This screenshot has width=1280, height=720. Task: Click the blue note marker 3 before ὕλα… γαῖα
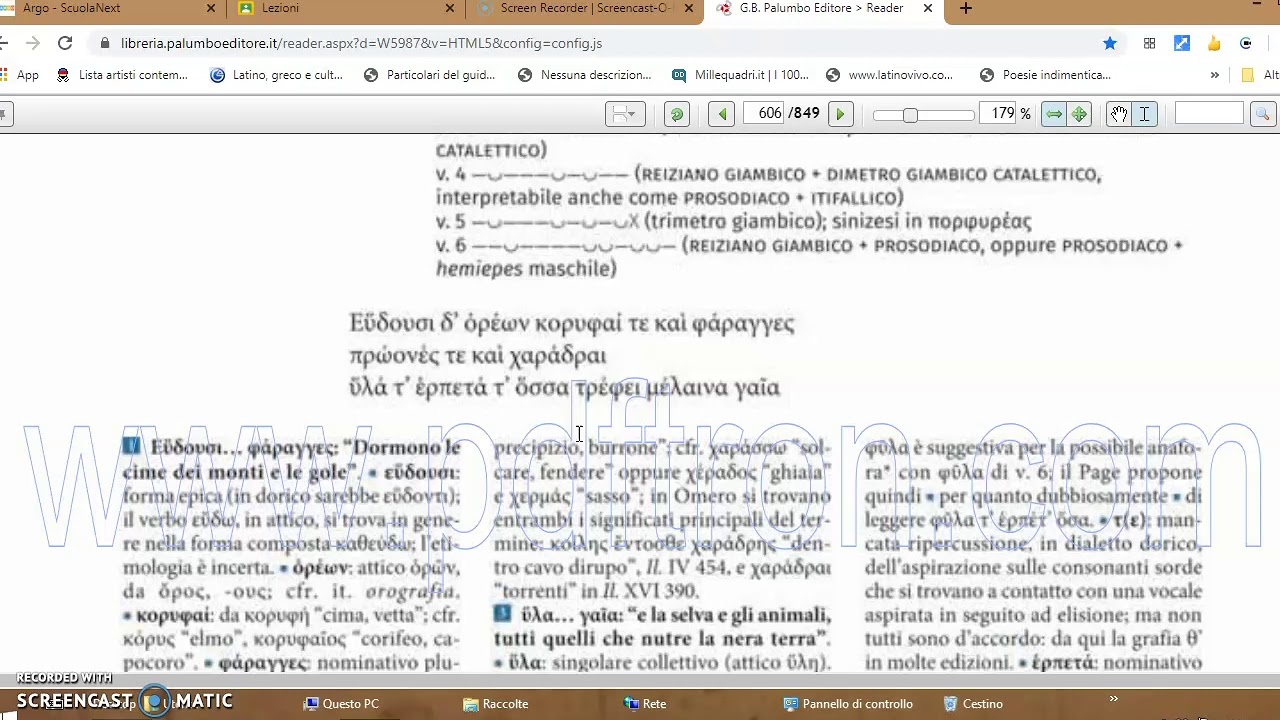tap(502, 614)
